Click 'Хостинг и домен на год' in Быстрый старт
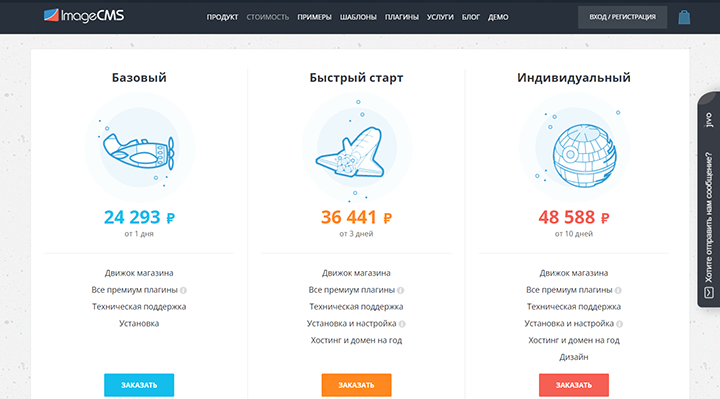This screenshot has width=720, height=399. [356, 340]
